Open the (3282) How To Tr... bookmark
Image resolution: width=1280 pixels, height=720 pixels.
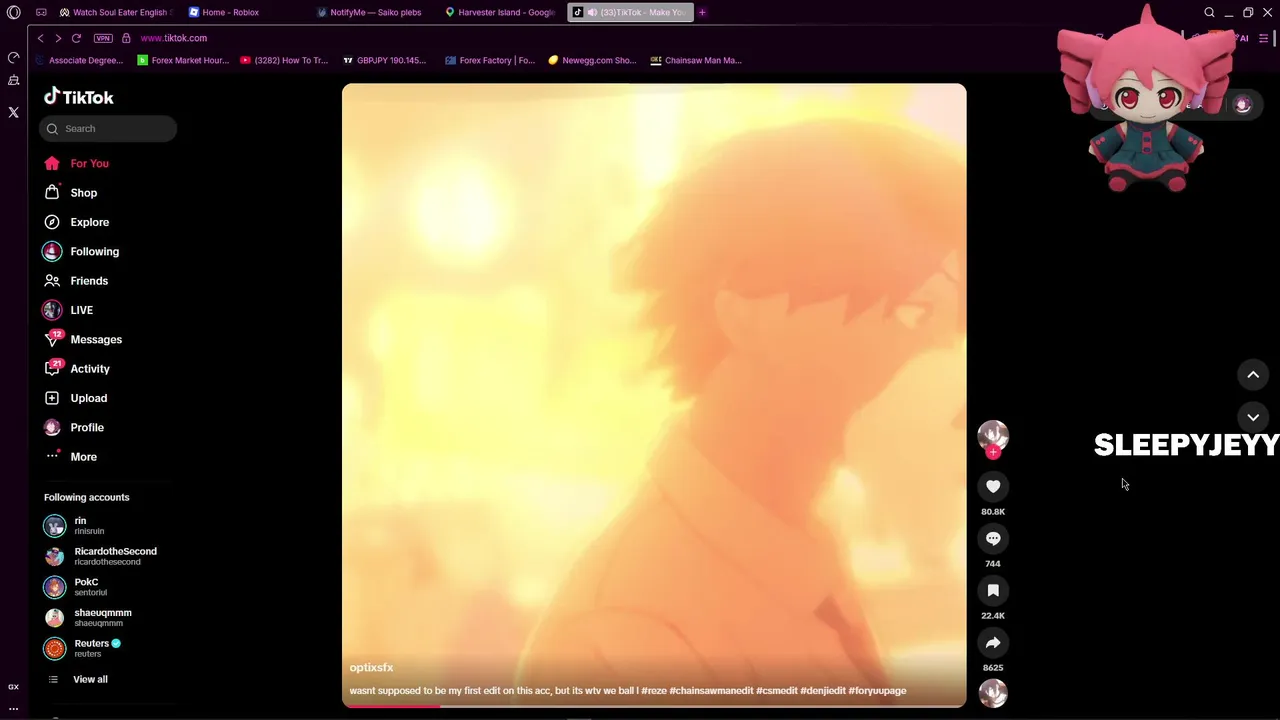click(284, 60)
